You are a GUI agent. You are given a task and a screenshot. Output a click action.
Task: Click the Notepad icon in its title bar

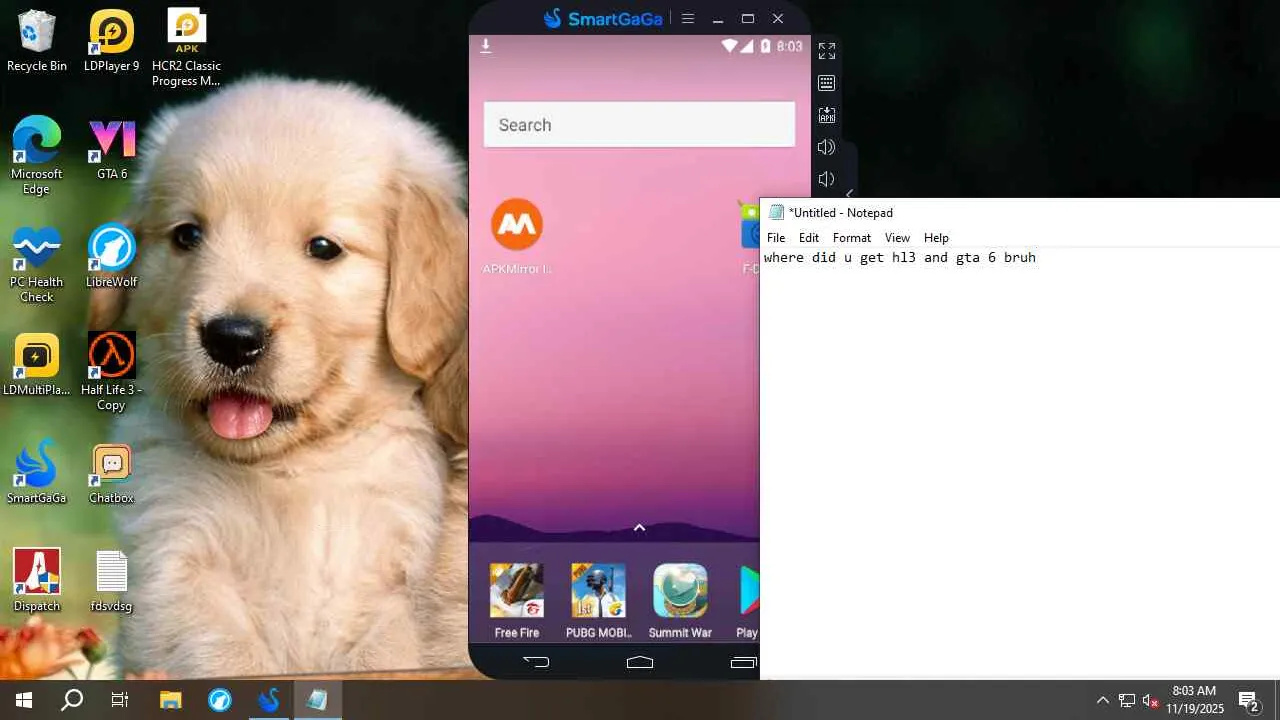pyautogui.click(x=776, y=212)
